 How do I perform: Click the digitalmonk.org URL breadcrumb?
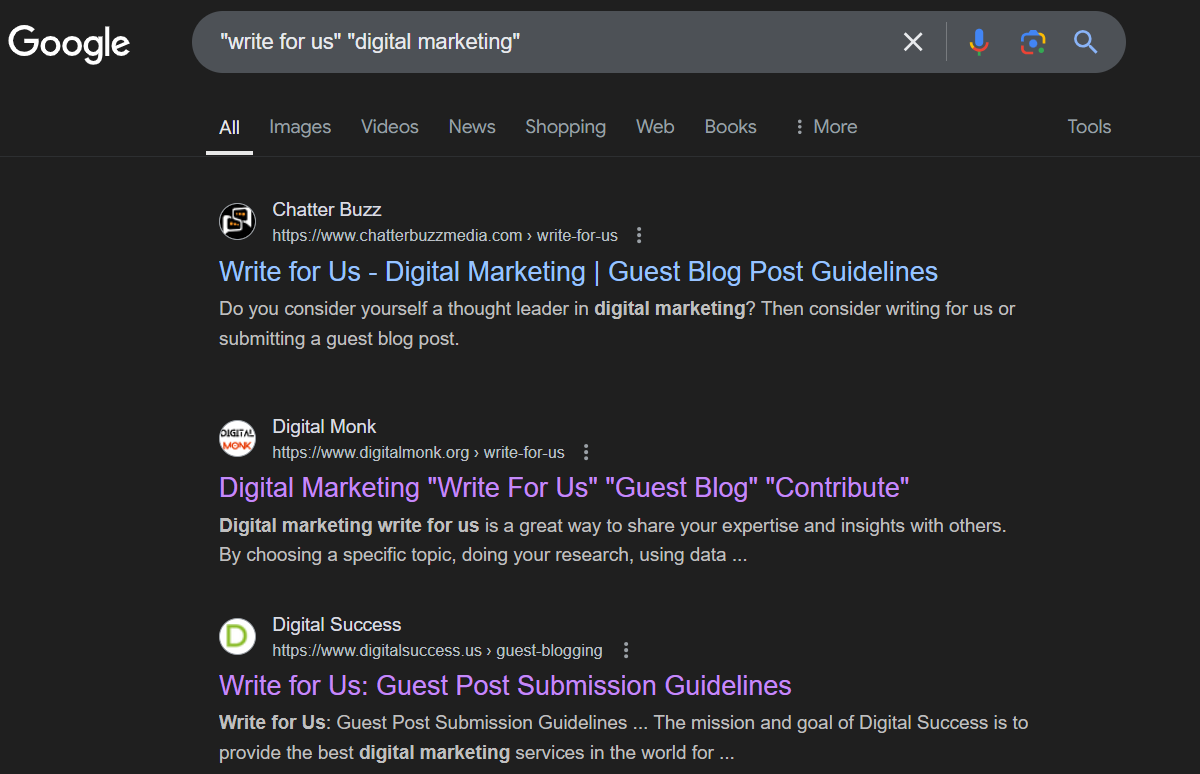[x=418, y=452]
